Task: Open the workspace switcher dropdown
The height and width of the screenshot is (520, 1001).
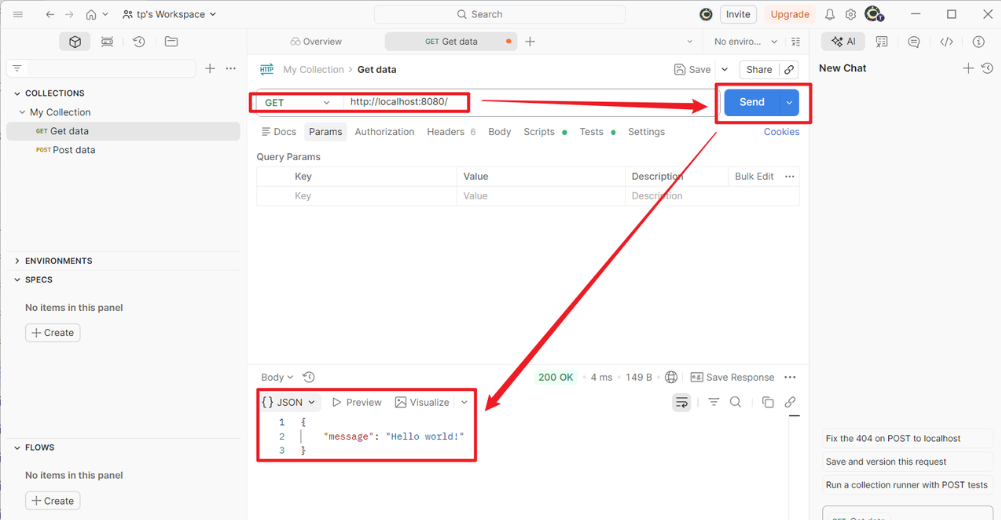Action: coord(169,14)
